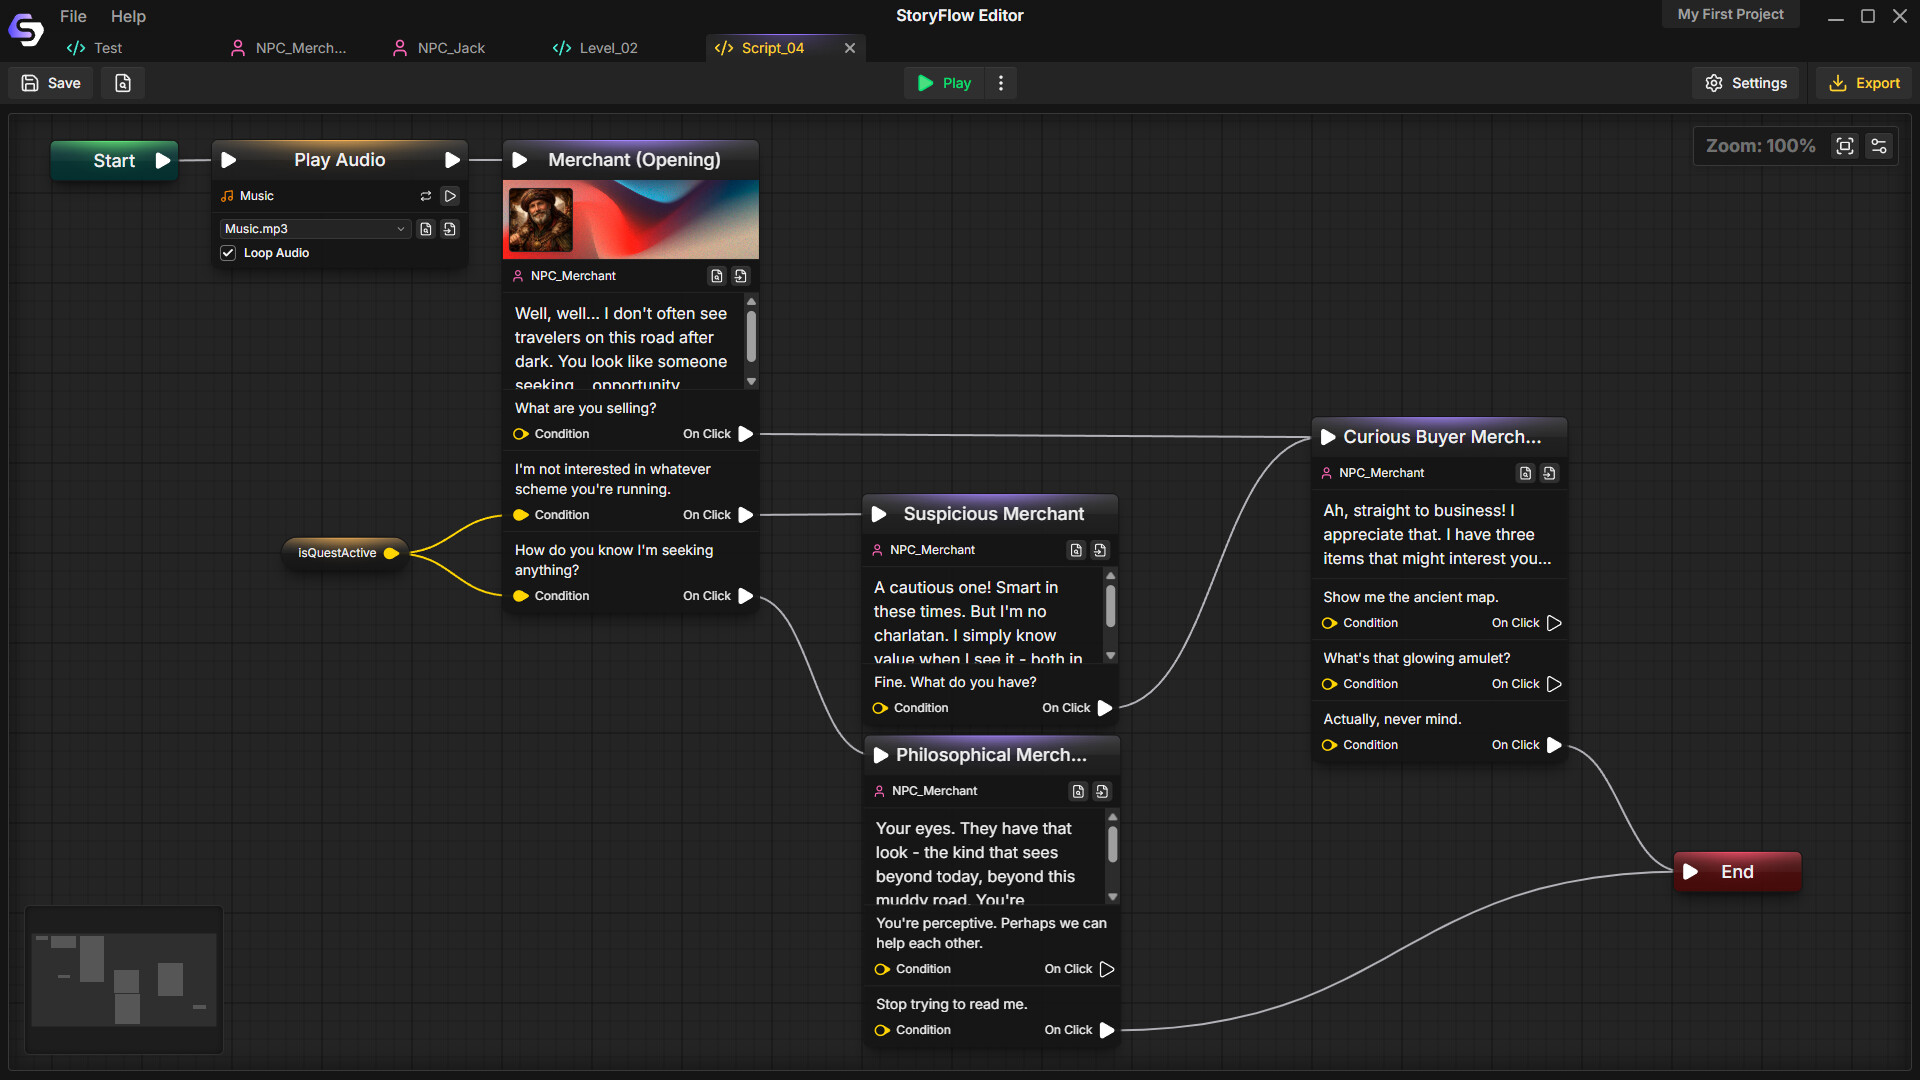Screen dimensions: 1920x1080
Task: Click the preview play icon next to Music
Action: pyautogui.click(x=450, y=196)
